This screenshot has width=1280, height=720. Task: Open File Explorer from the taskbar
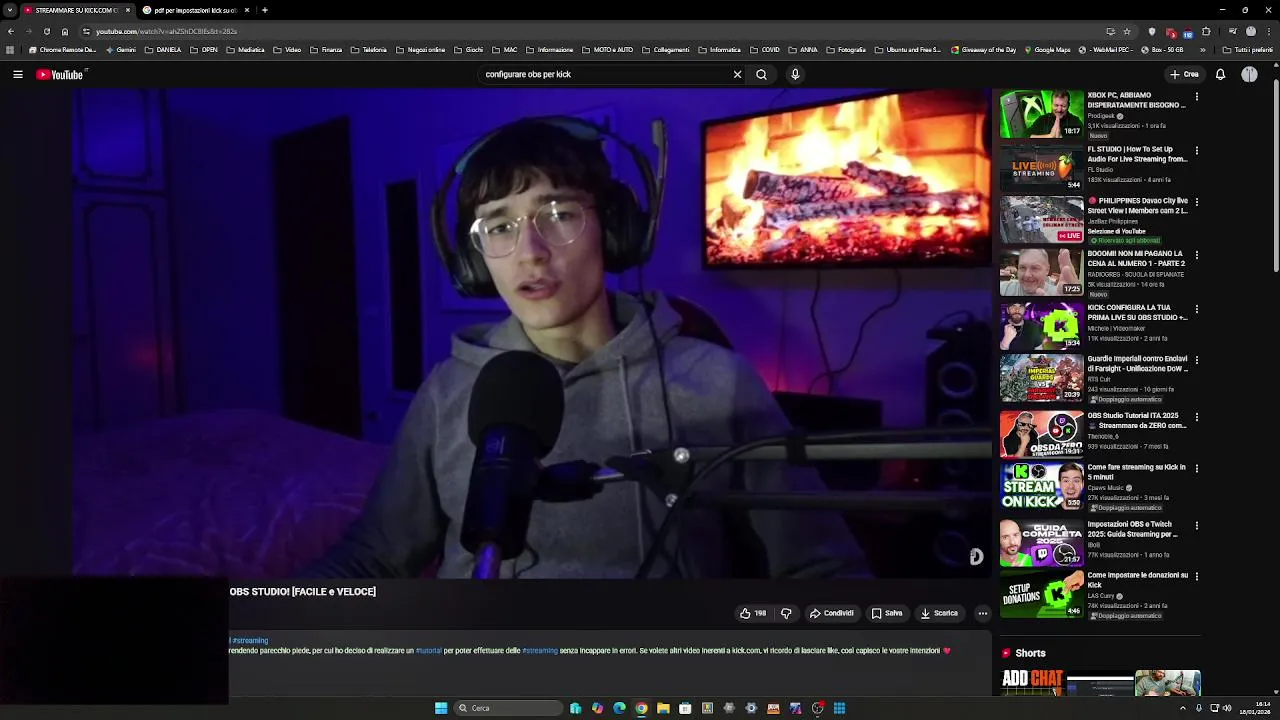coord(663,708)
